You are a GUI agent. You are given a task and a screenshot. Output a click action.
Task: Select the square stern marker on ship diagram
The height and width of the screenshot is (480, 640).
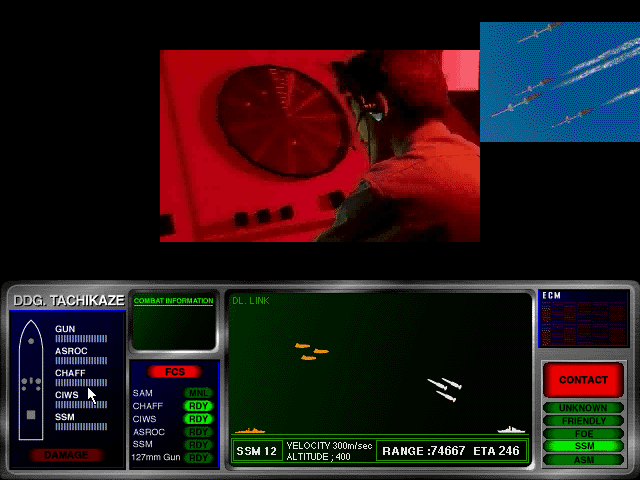point(31,415)
